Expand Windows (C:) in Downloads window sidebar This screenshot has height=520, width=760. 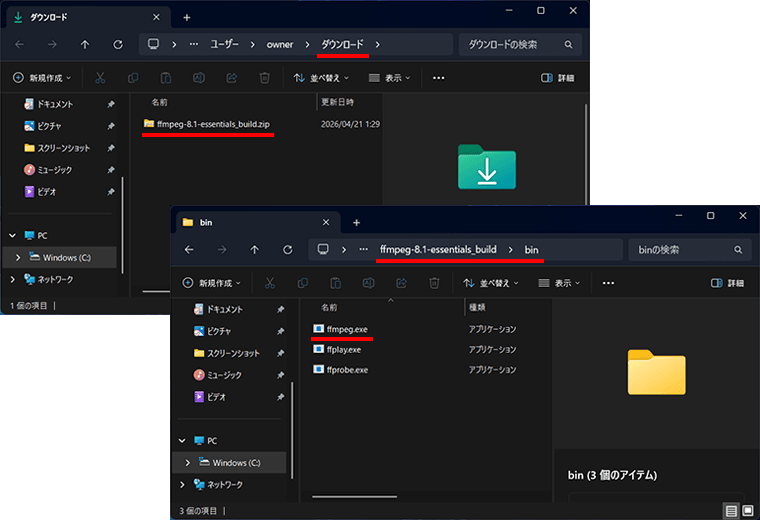[x=18, y=257]
